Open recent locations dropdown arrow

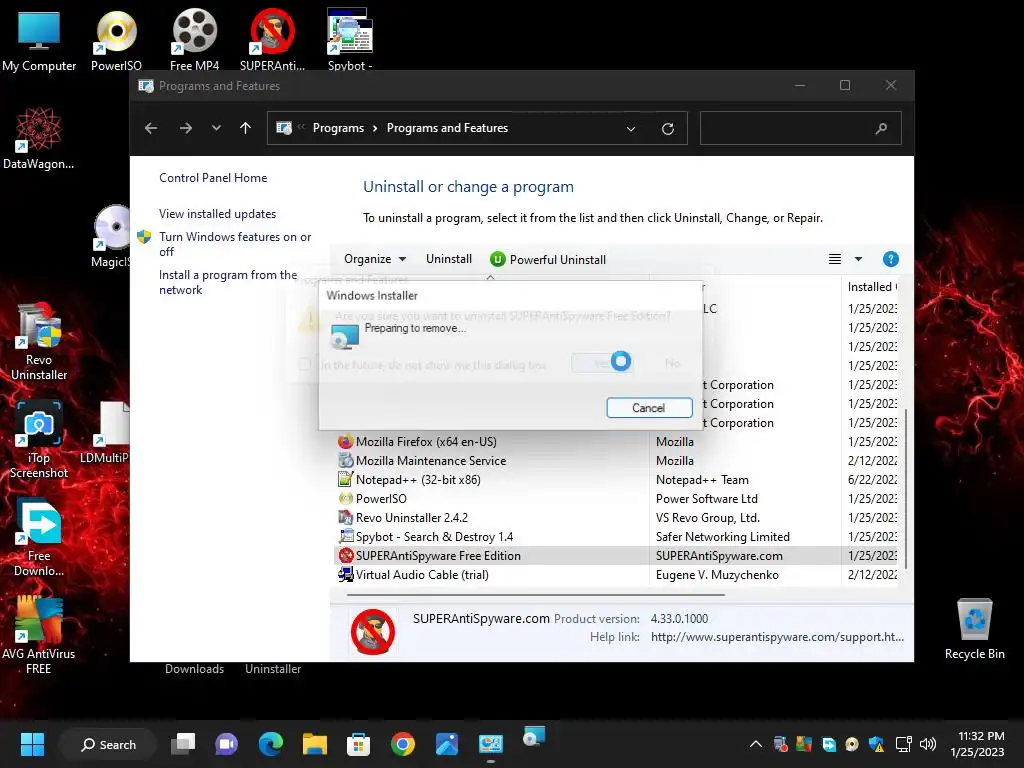[x=216, y=128]
